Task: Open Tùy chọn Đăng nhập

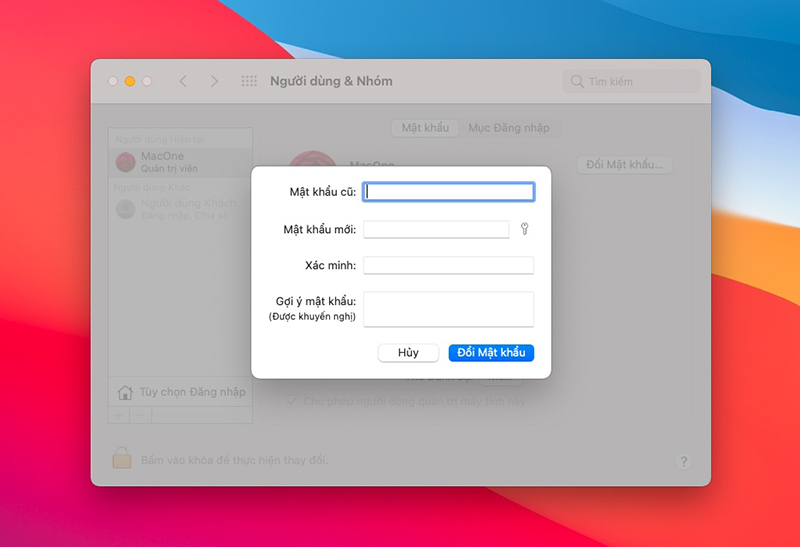Action: tap(181, 392)
